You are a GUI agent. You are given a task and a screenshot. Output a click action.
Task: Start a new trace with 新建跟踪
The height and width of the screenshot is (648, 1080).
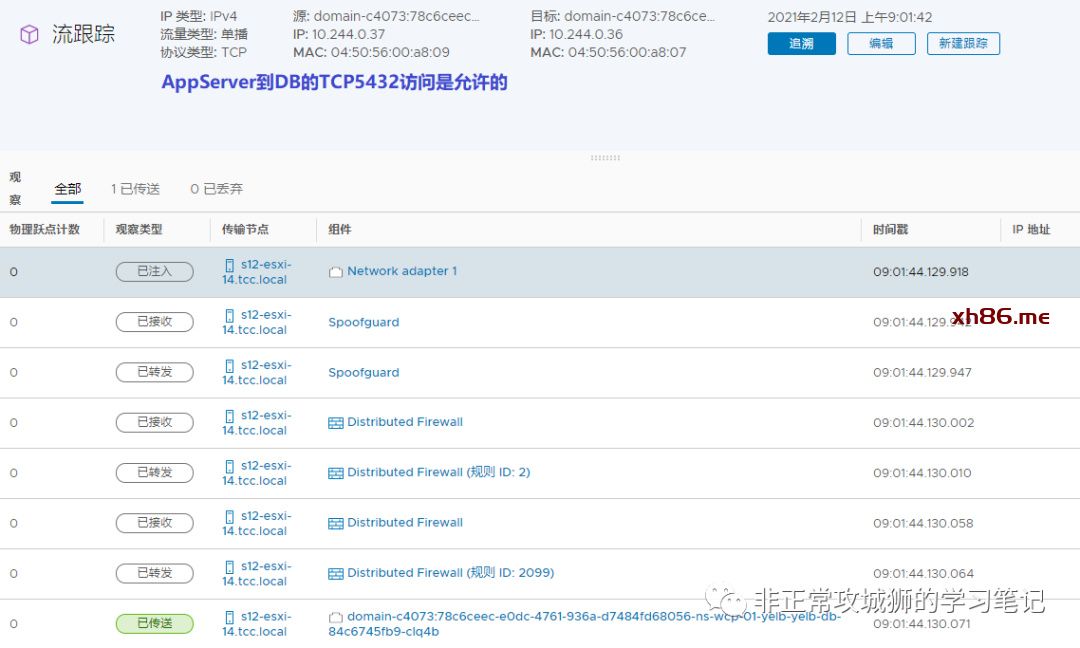click(963, 43)
